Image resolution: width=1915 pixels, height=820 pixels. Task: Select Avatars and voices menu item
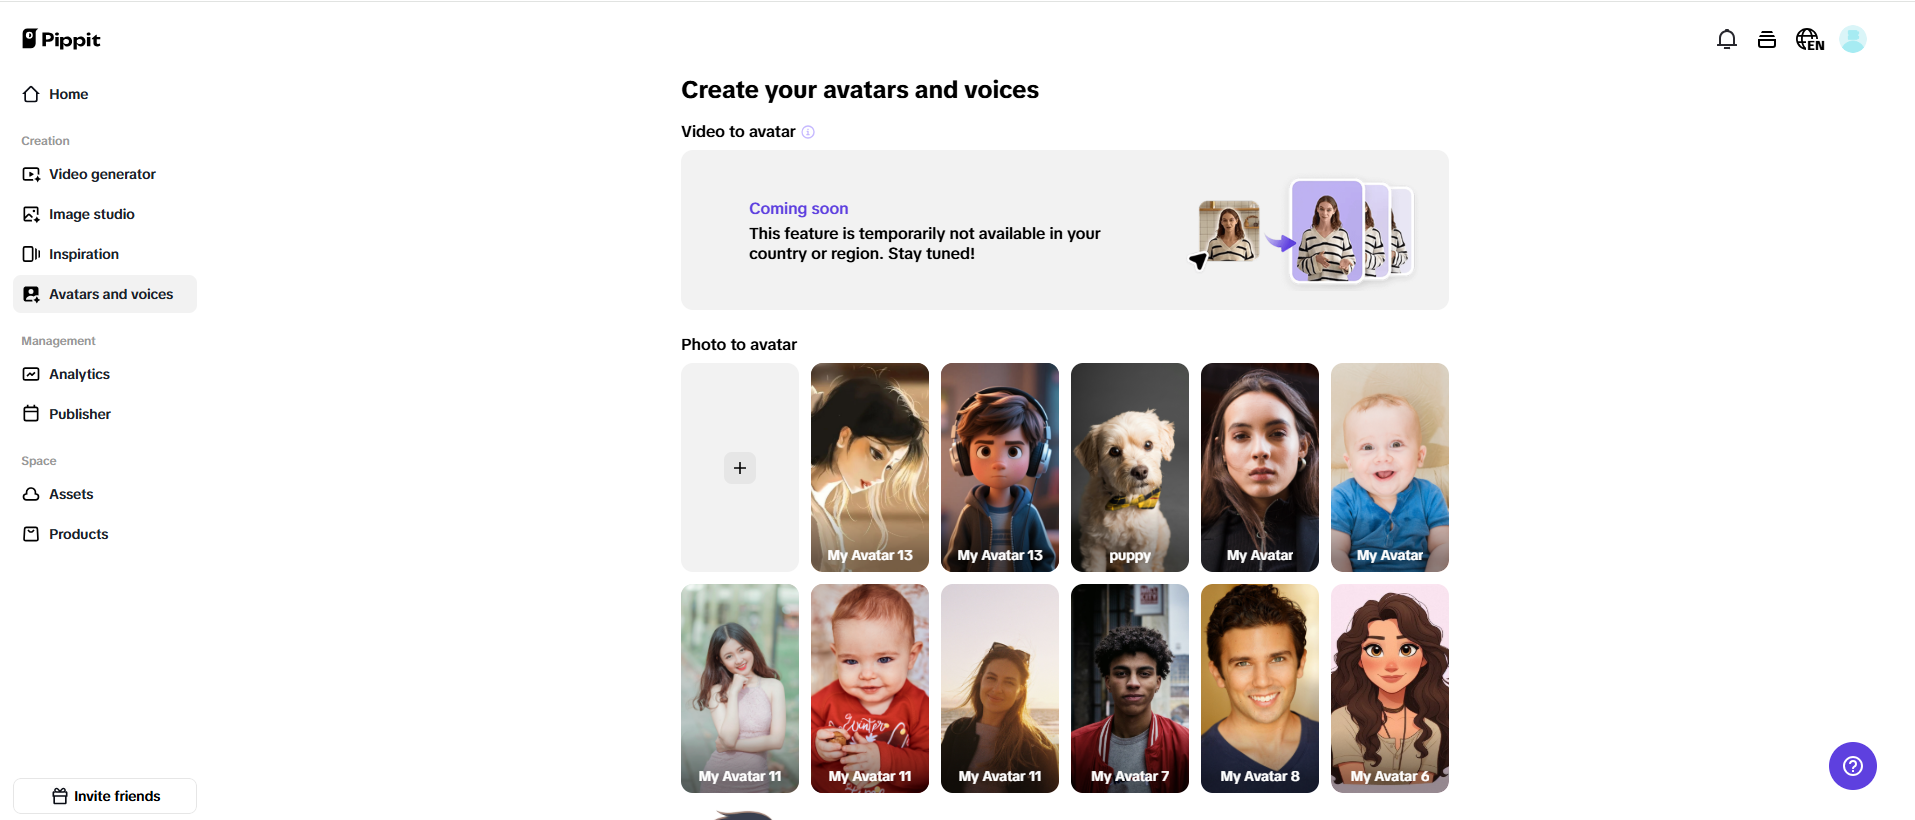110,294
